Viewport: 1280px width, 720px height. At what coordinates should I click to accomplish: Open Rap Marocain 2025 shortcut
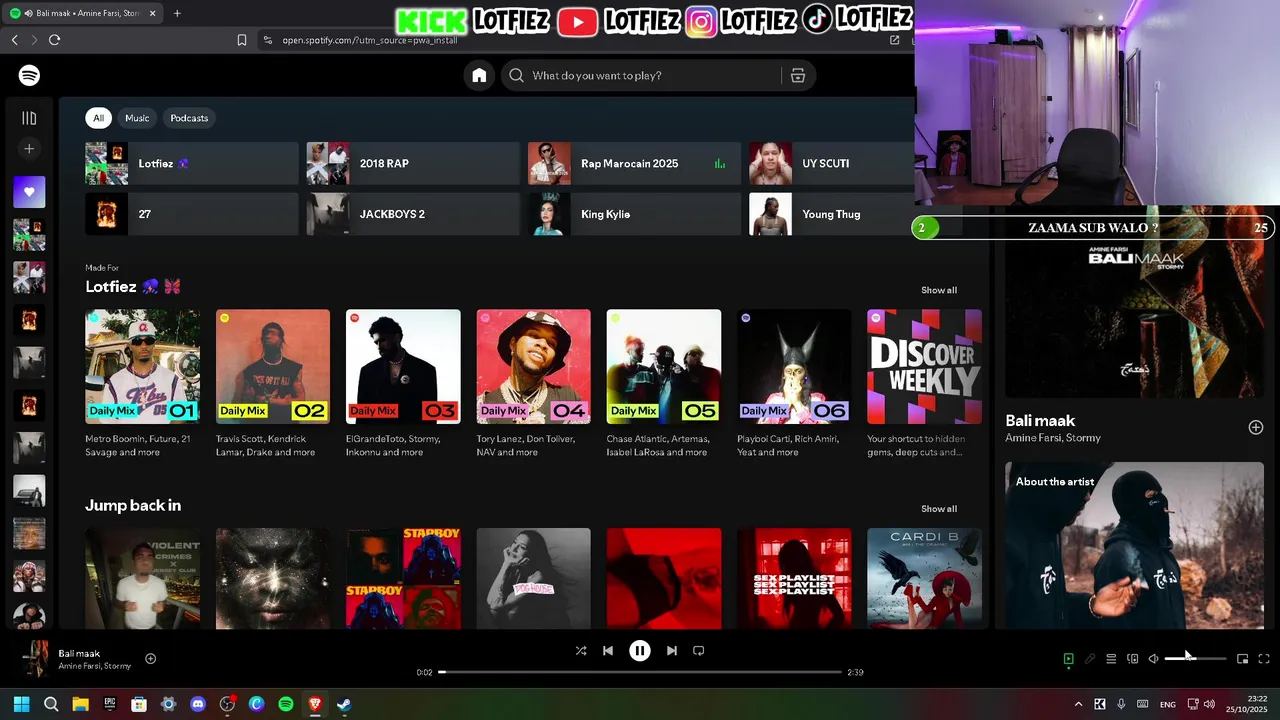click(x=634, y=163)
